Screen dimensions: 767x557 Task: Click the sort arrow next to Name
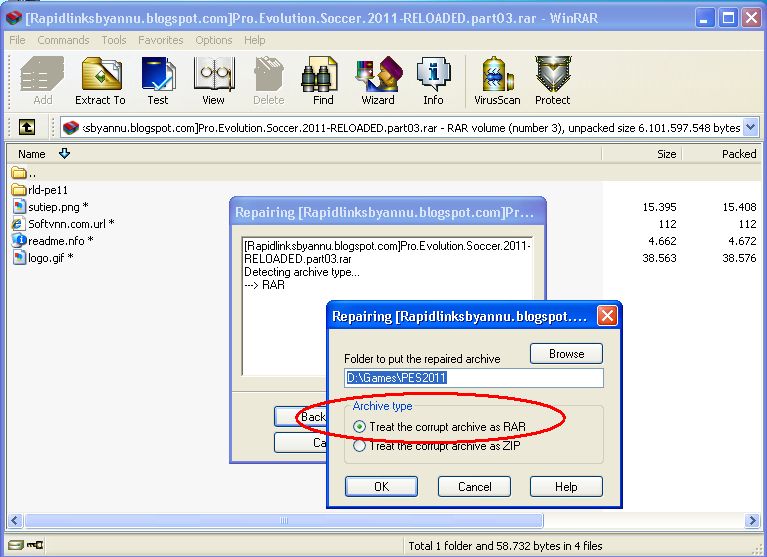point(64,154)
